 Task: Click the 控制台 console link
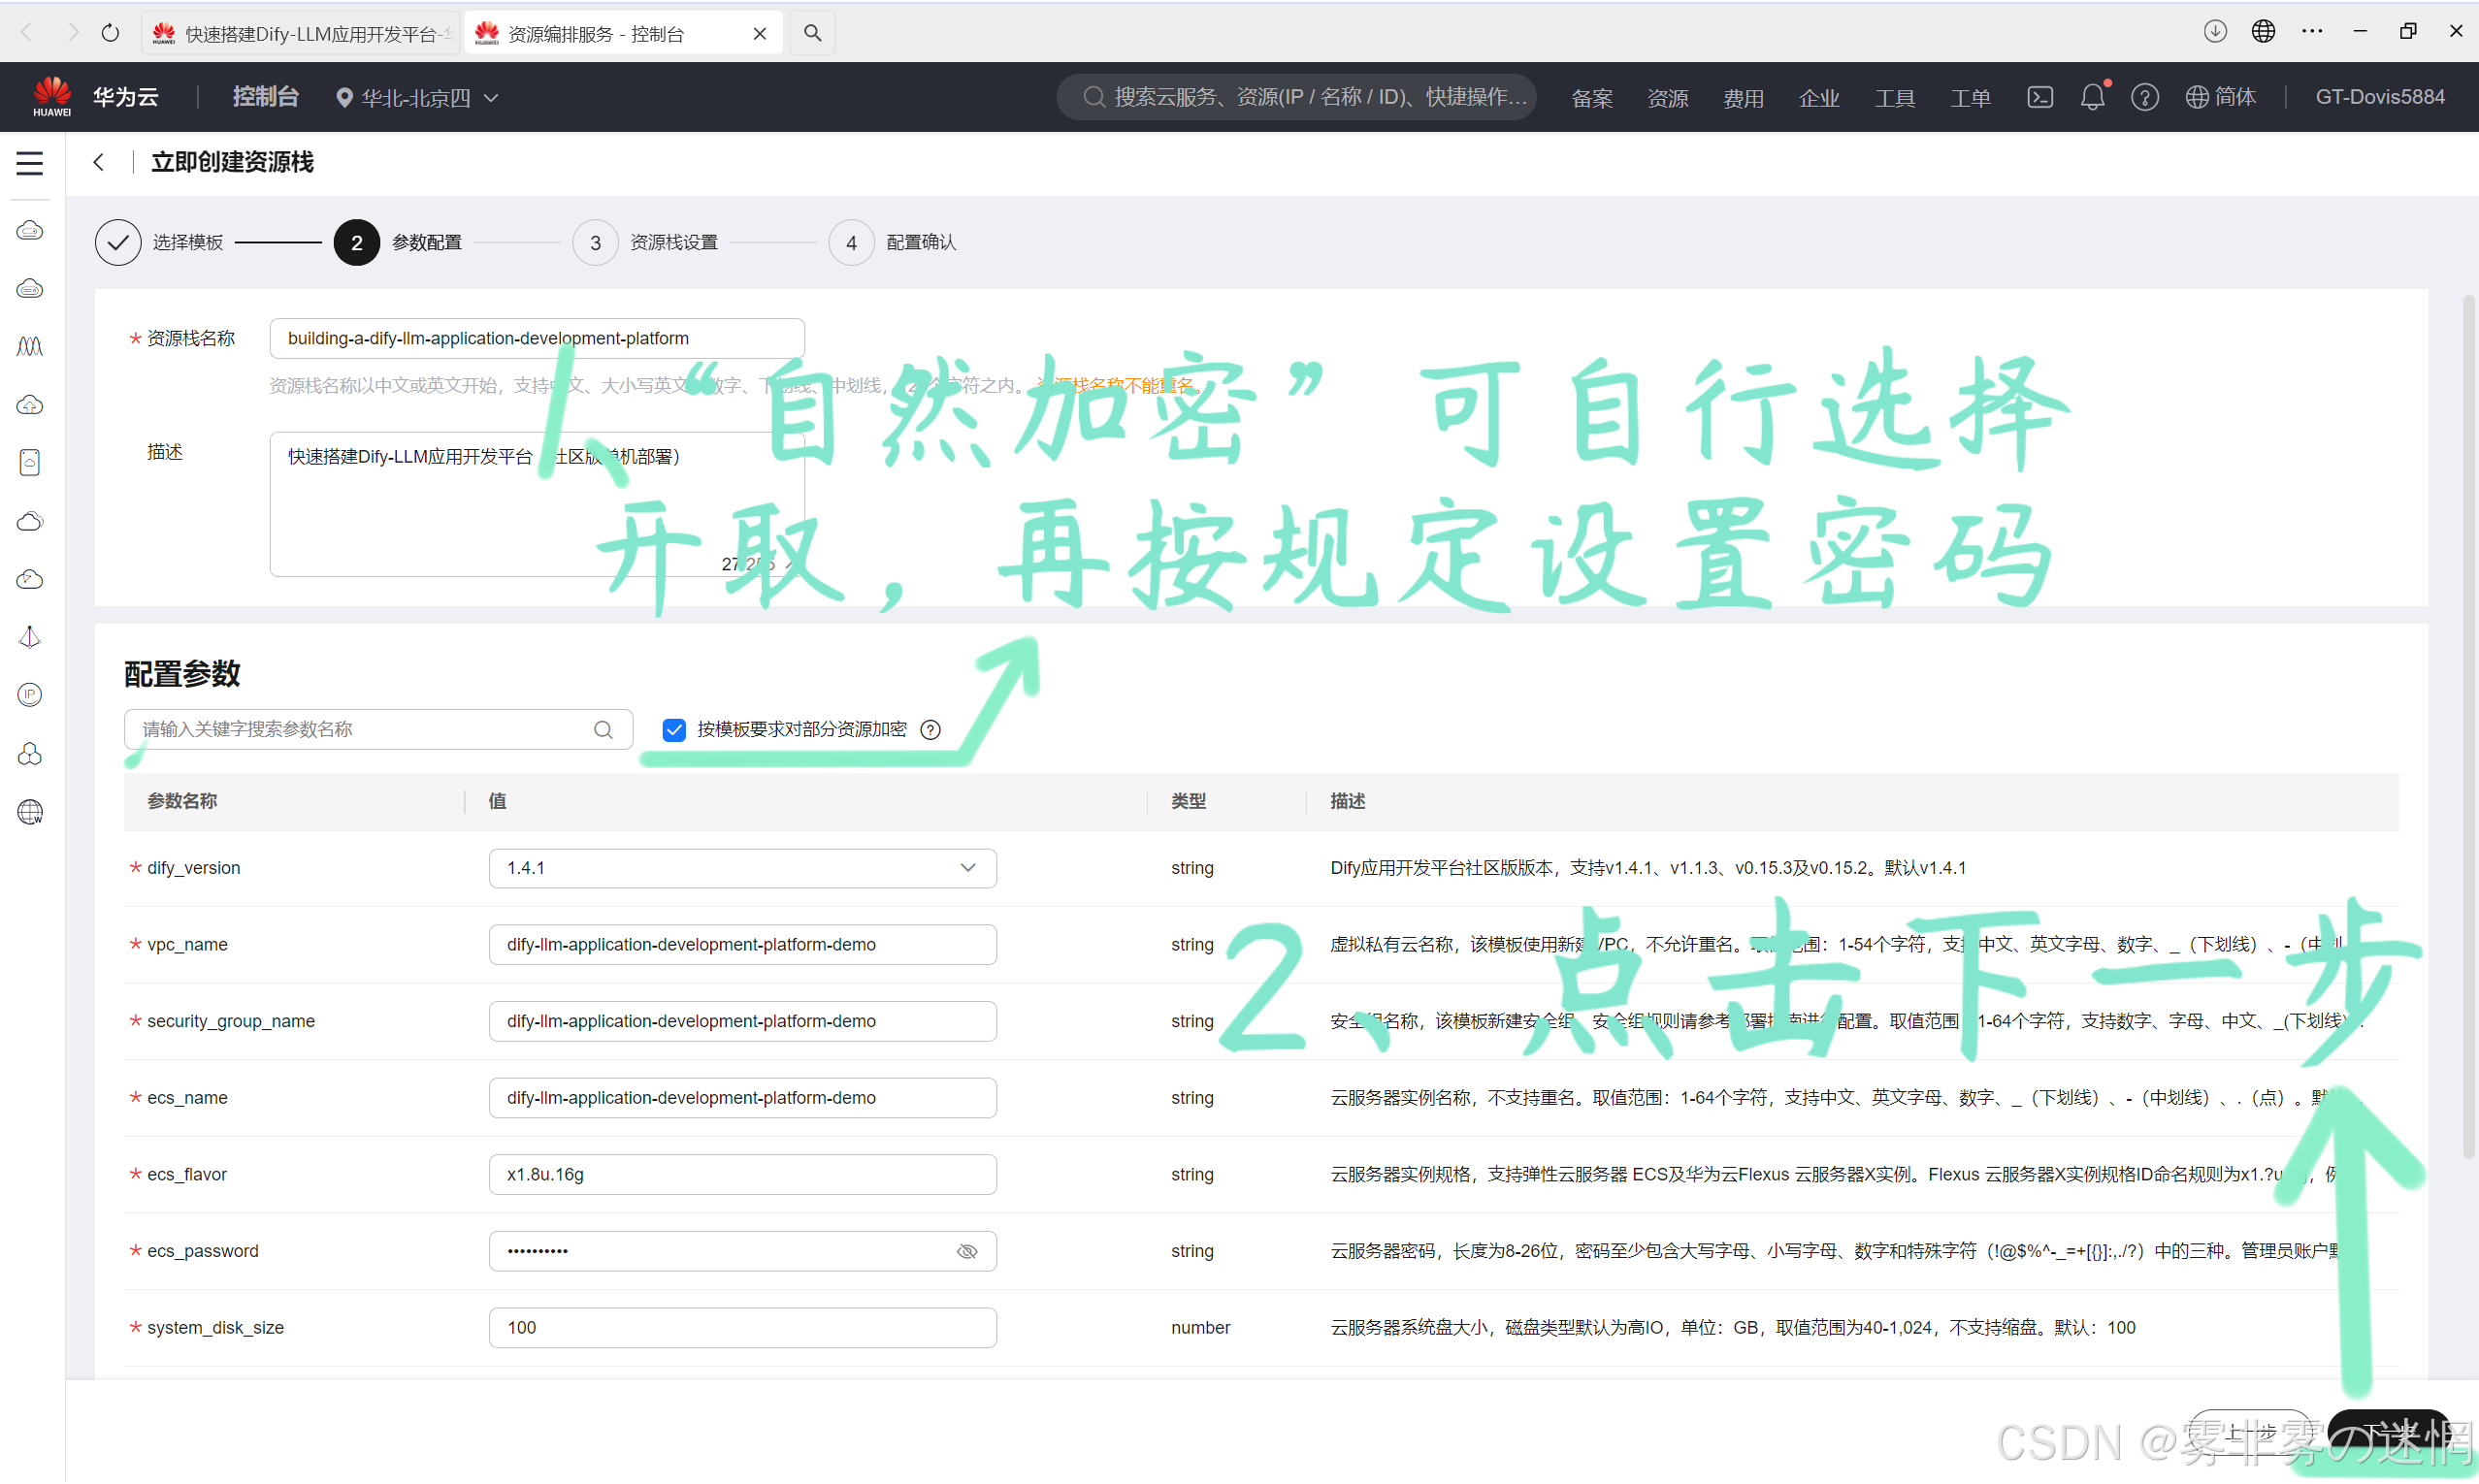click(265, 97)
